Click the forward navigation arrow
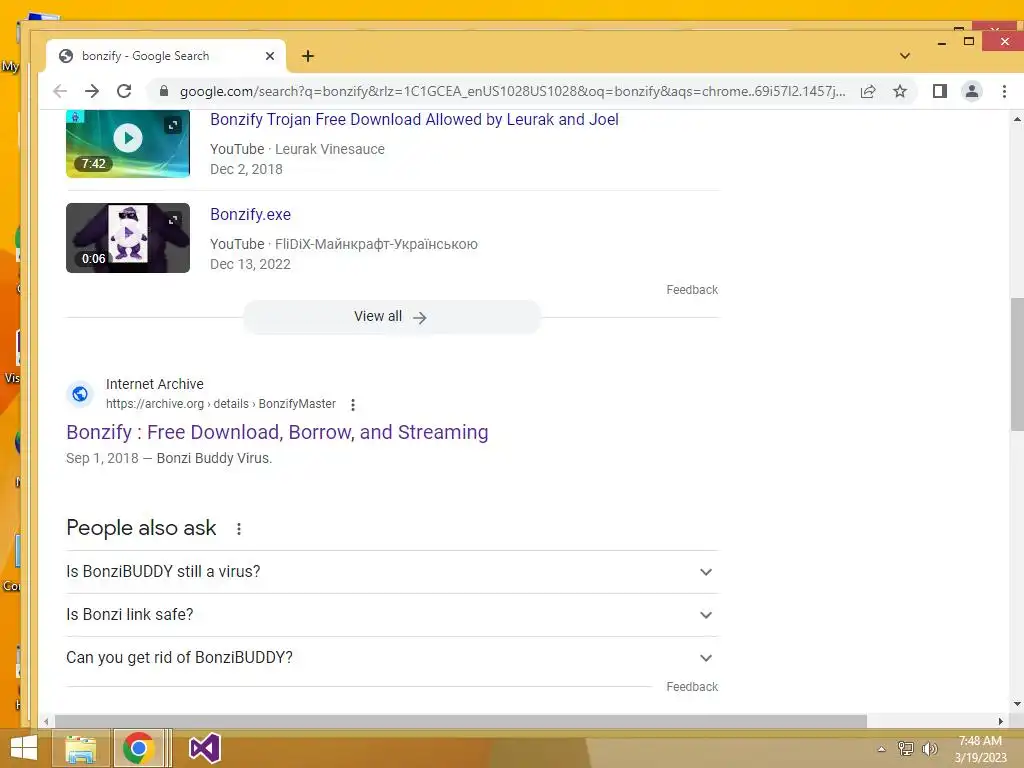Viewport: 1024px width, 768px height. click(92, 91)
